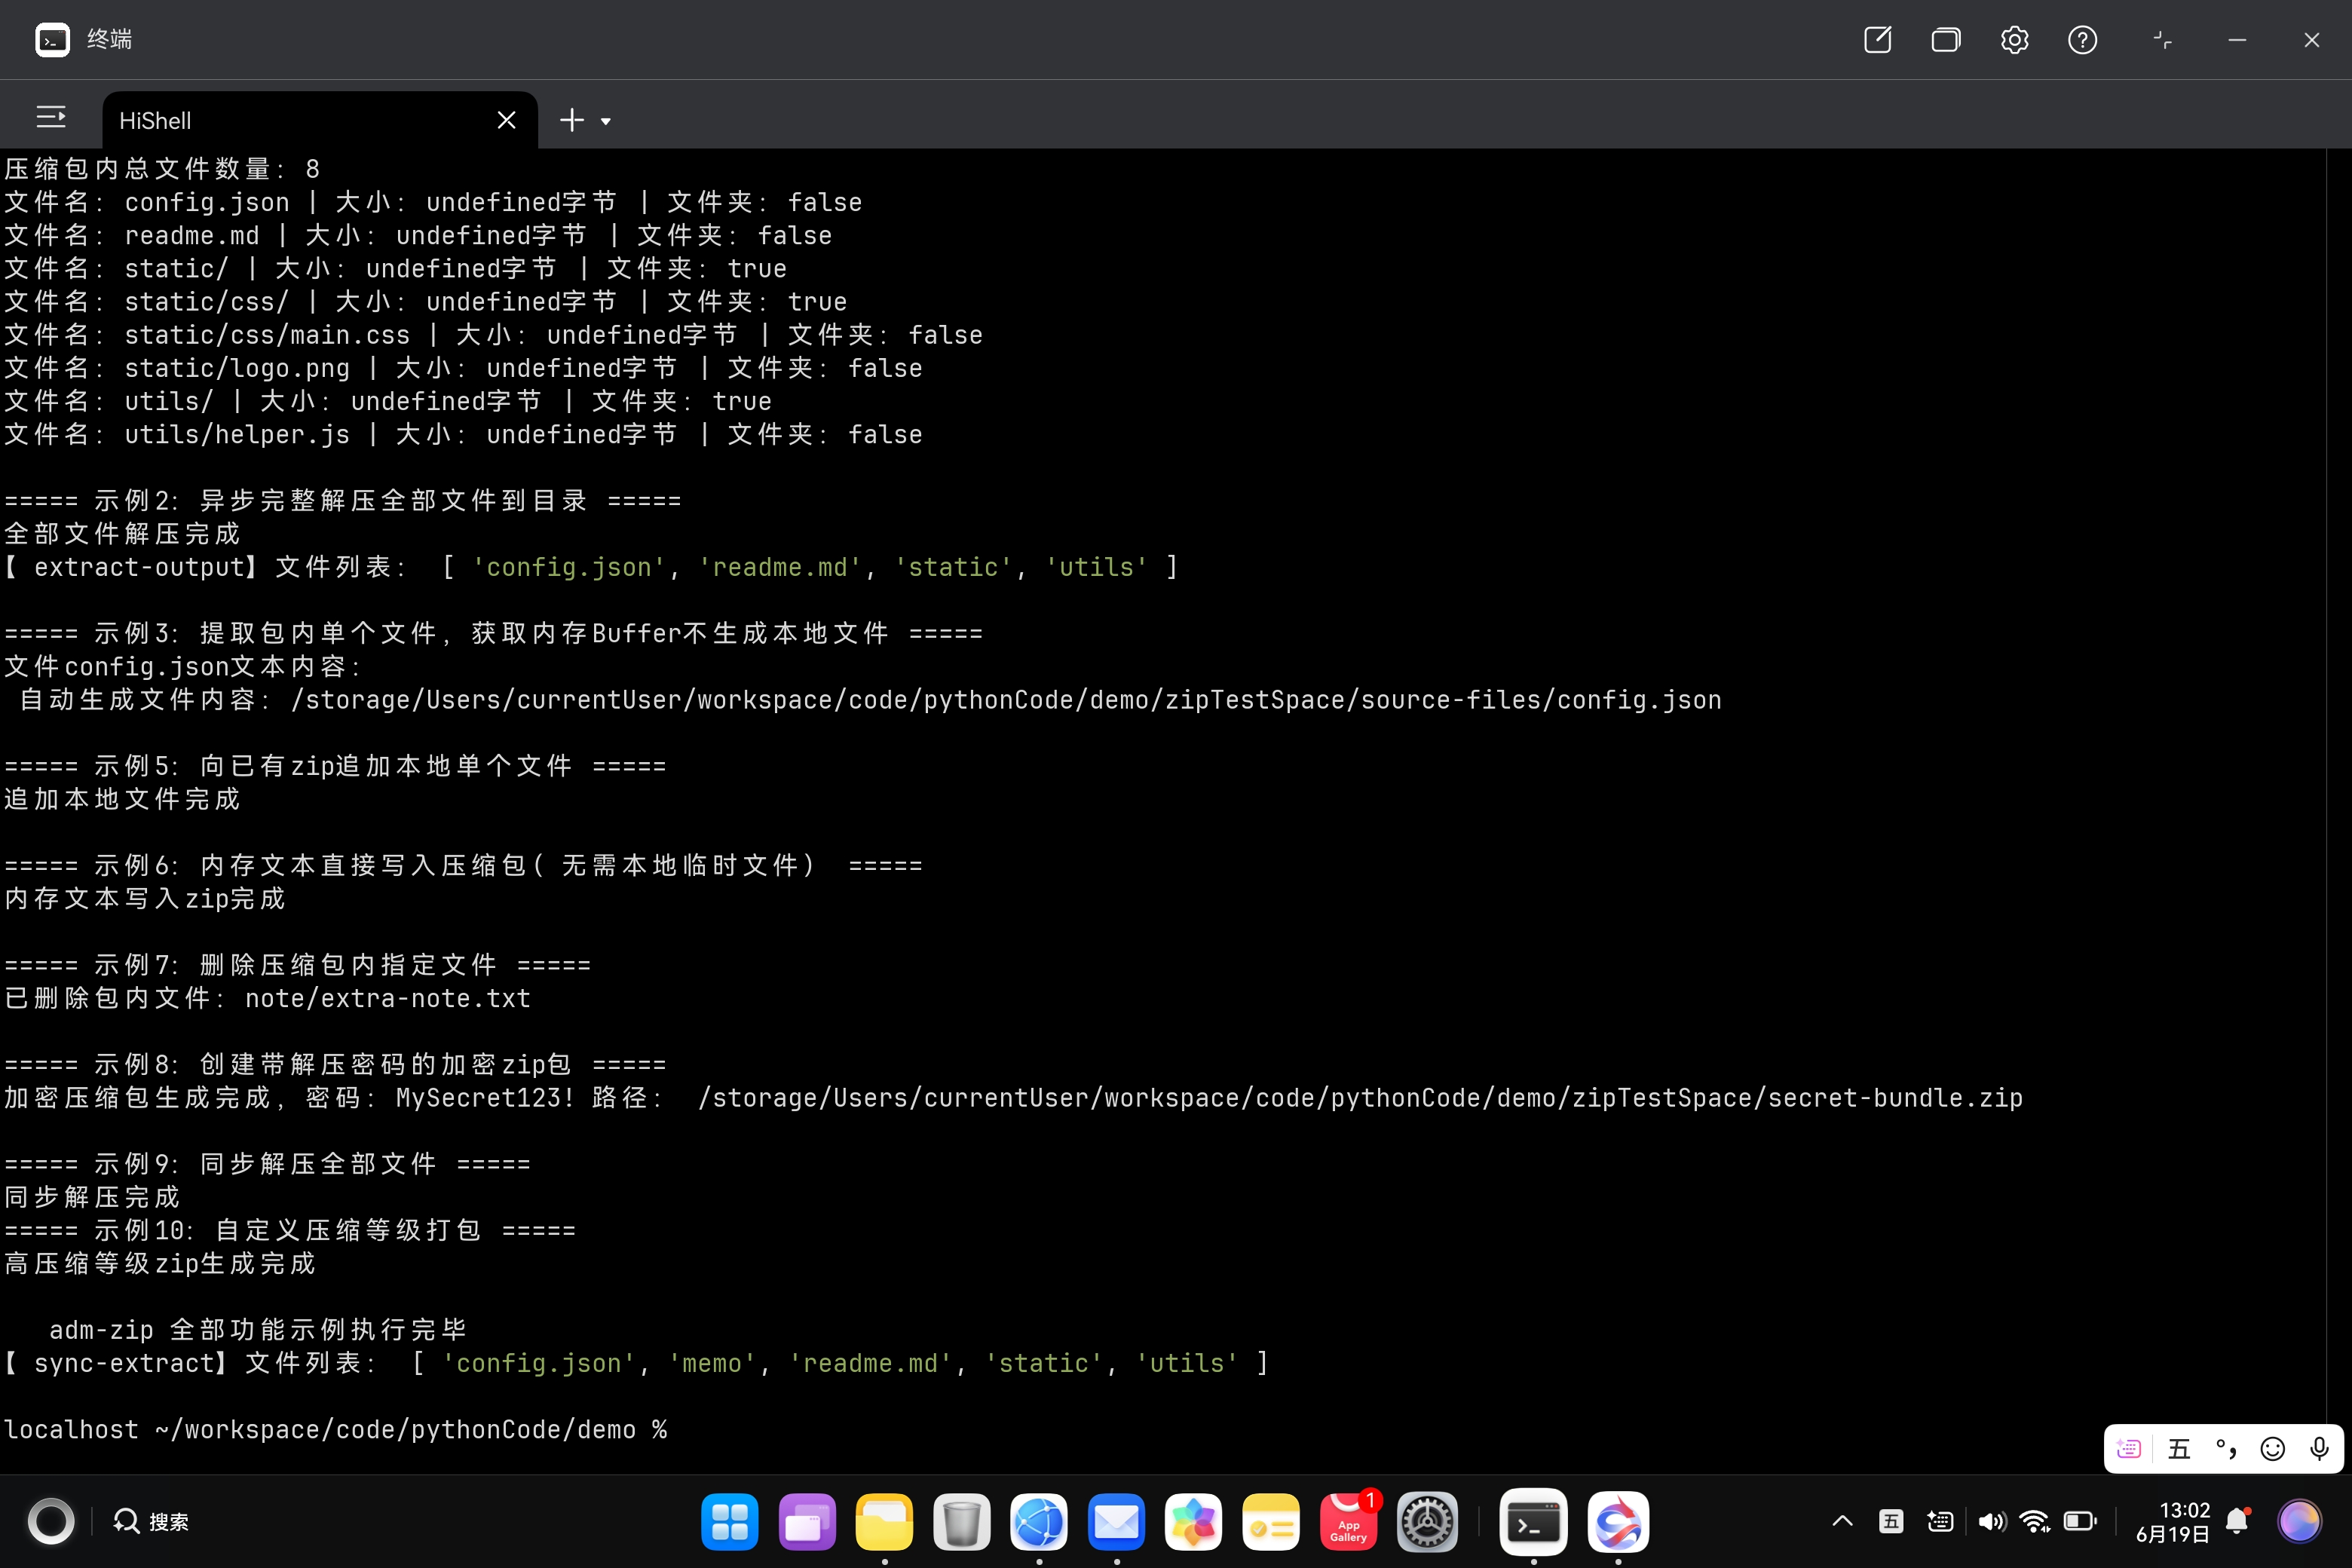The image size is (2352, 1568).
Task: Toggle punctuation mode on IME bar
Action: [x=2225, y=1448]
